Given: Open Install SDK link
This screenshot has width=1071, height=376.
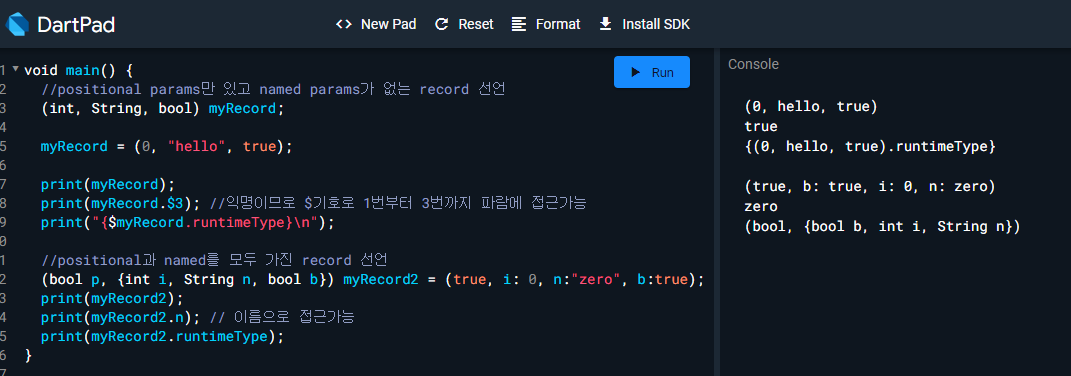Looking at the screenshot, I should 656,24.
